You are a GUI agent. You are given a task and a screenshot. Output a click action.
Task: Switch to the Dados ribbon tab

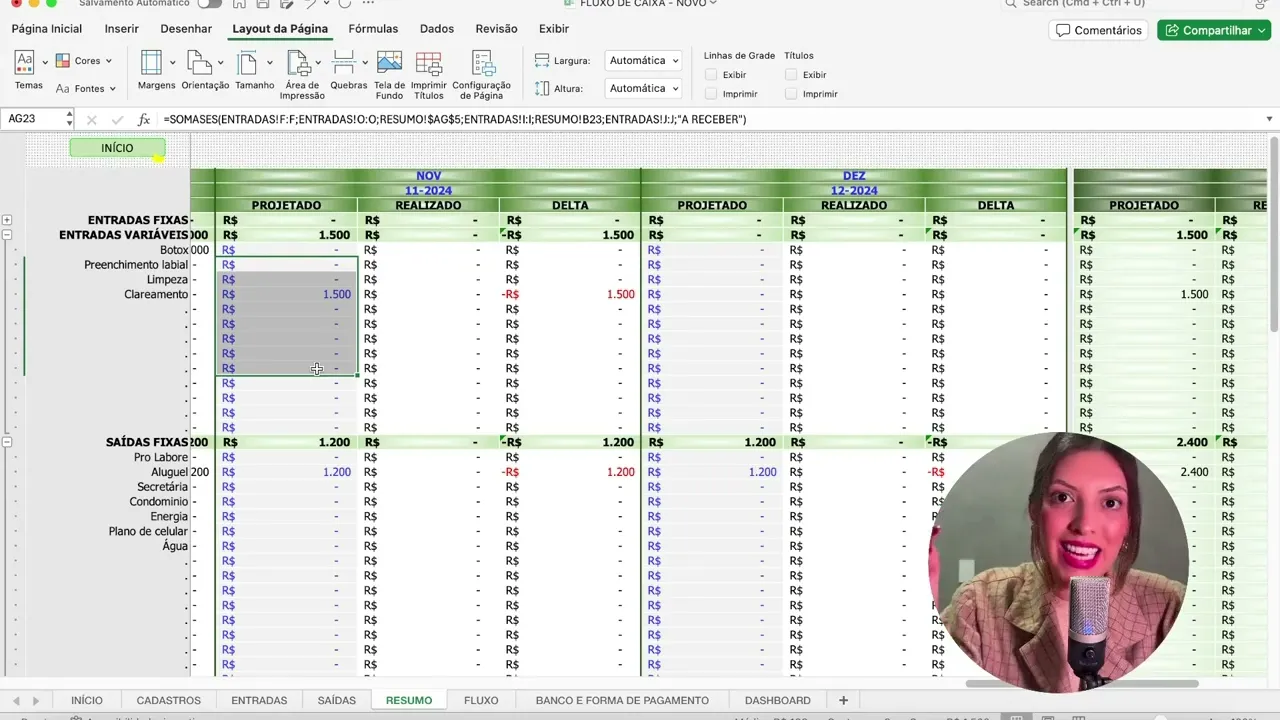pos(437,29)
